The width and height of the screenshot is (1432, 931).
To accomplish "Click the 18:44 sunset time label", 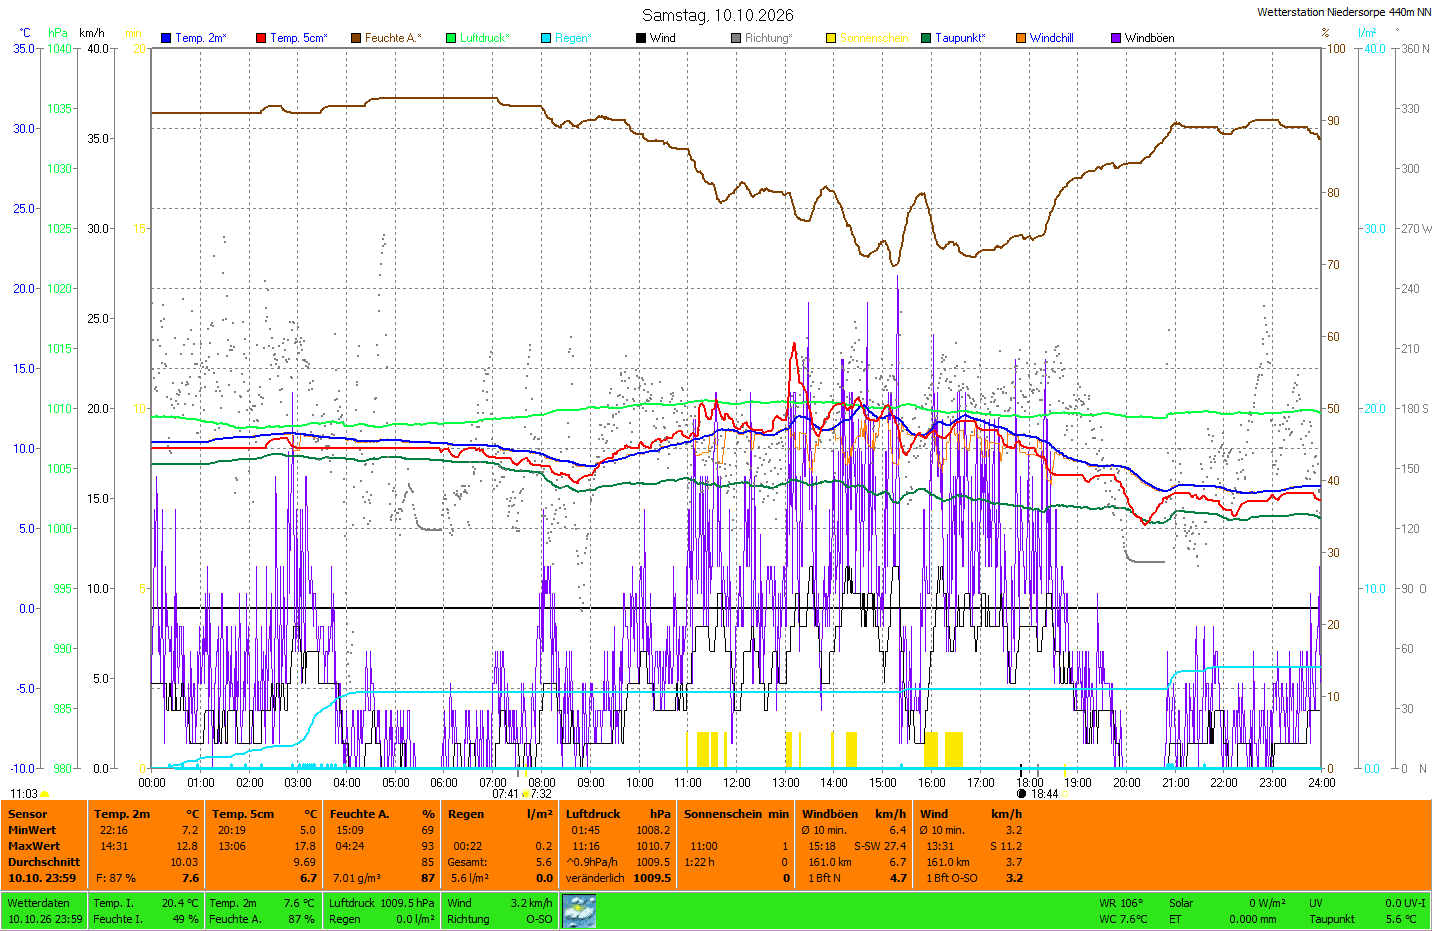I will 1045,794.
